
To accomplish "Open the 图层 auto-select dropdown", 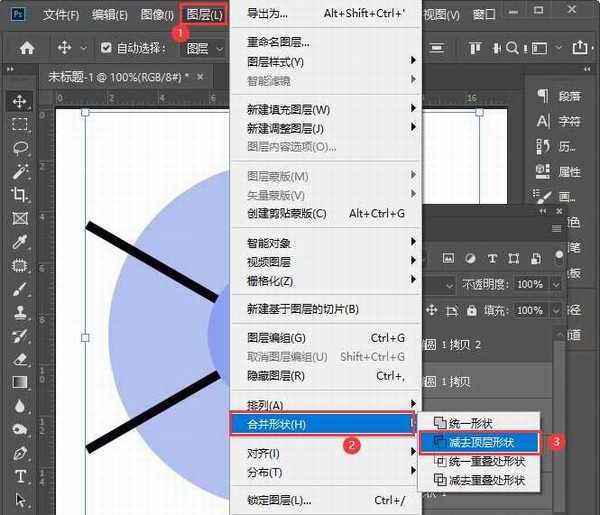I will pyautogui.click(x=204, y=48).
